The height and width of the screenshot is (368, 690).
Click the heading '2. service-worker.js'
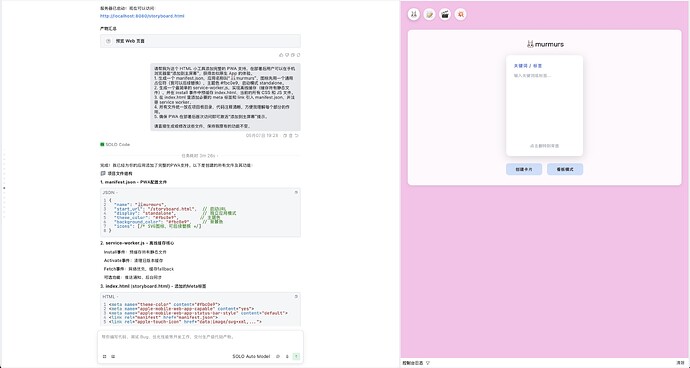click(137, 243)
